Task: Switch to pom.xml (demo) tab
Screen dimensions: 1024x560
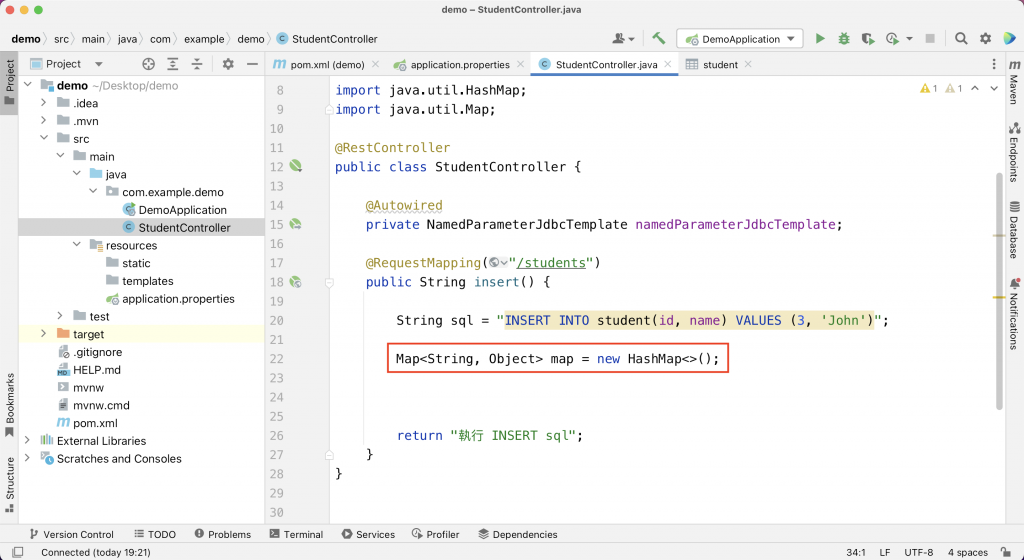Action: 325,64
